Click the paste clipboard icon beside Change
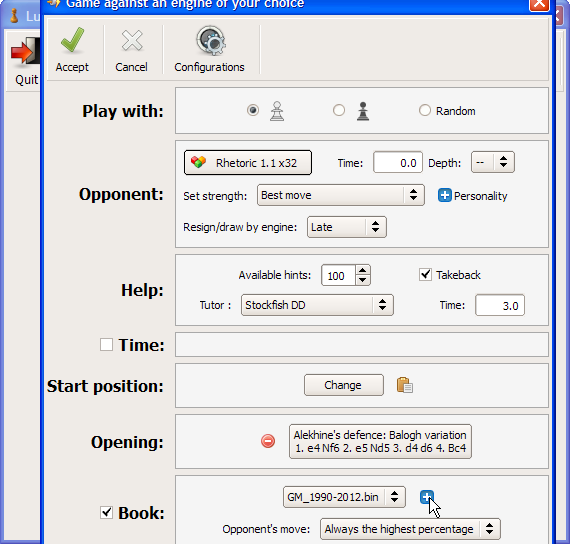This screenshot has height=544, width=570. point(405,385)
